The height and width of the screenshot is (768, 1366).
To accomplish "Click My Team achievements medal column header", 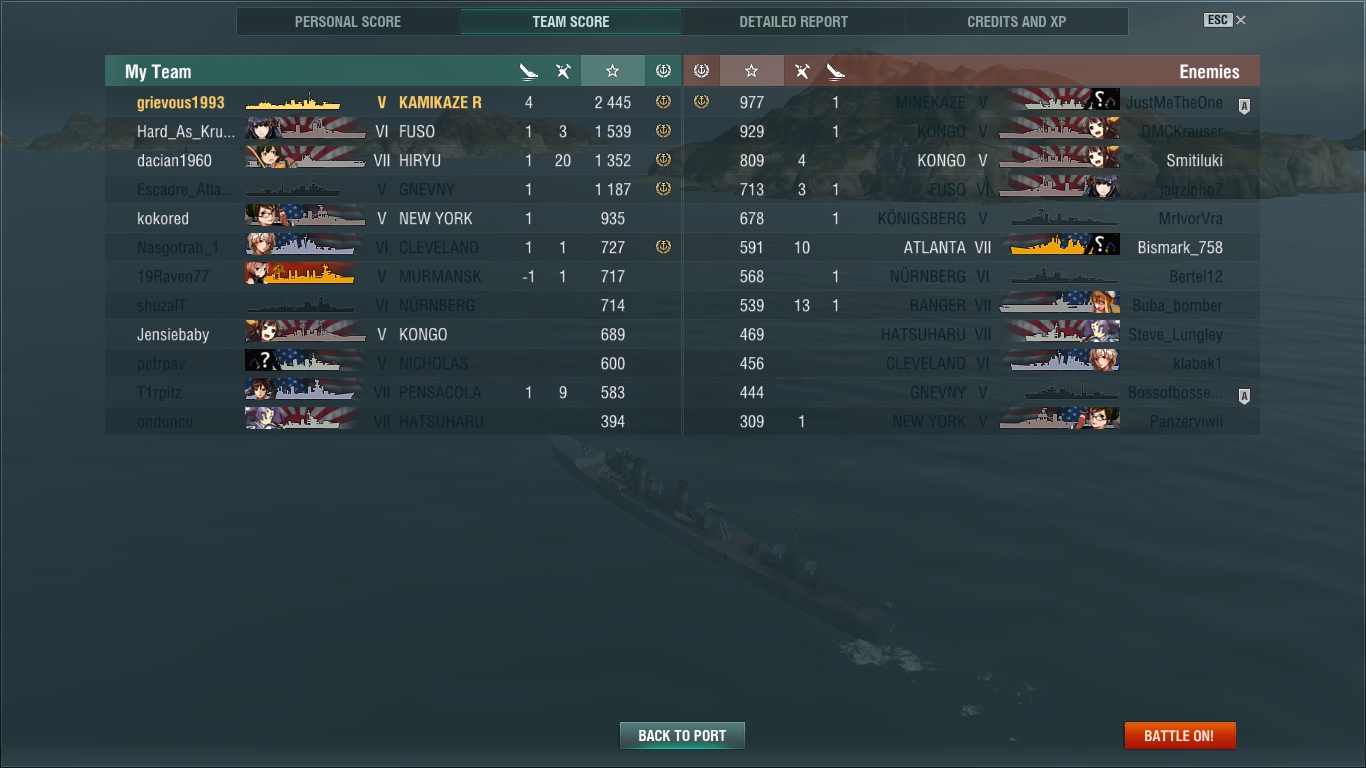I will tap(663, 71).
